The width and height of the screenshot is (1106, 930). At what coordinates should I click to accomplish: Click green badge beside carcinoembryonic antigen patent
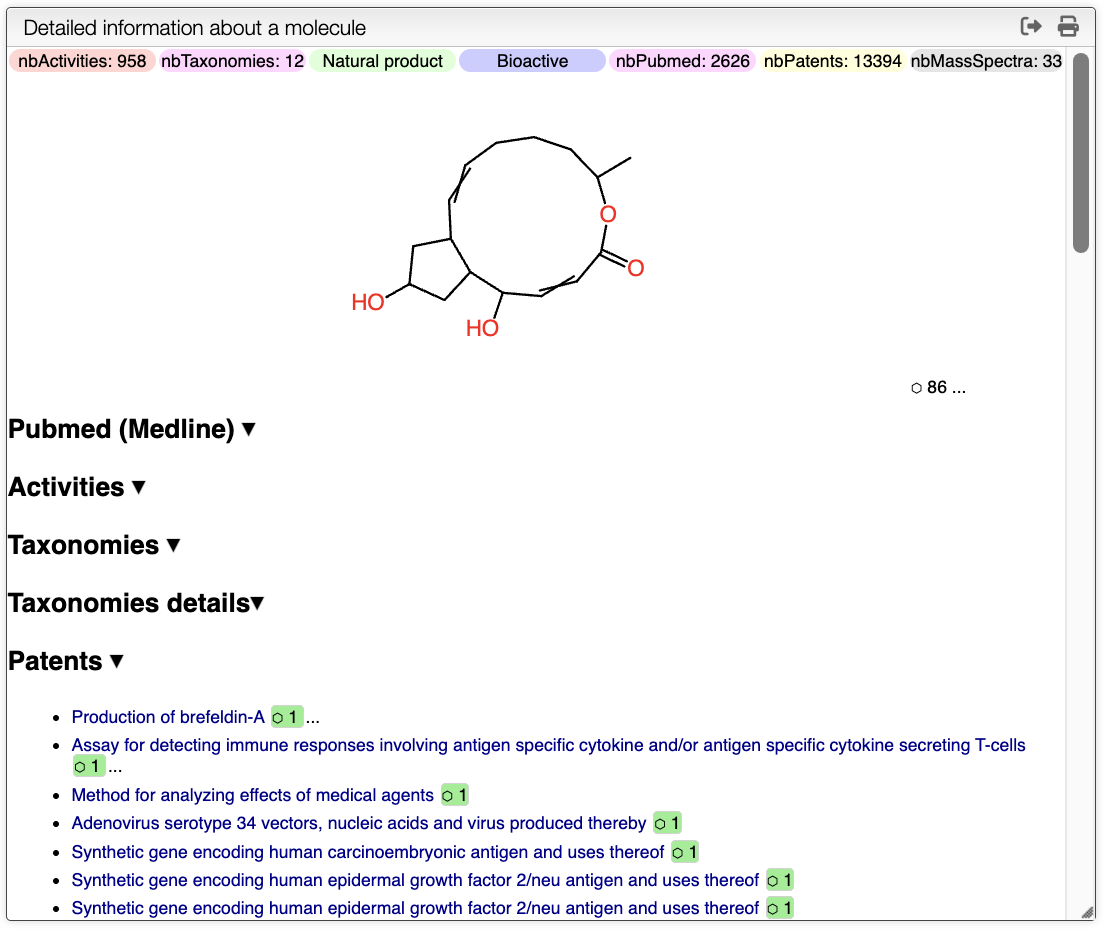tap(685, 852)
